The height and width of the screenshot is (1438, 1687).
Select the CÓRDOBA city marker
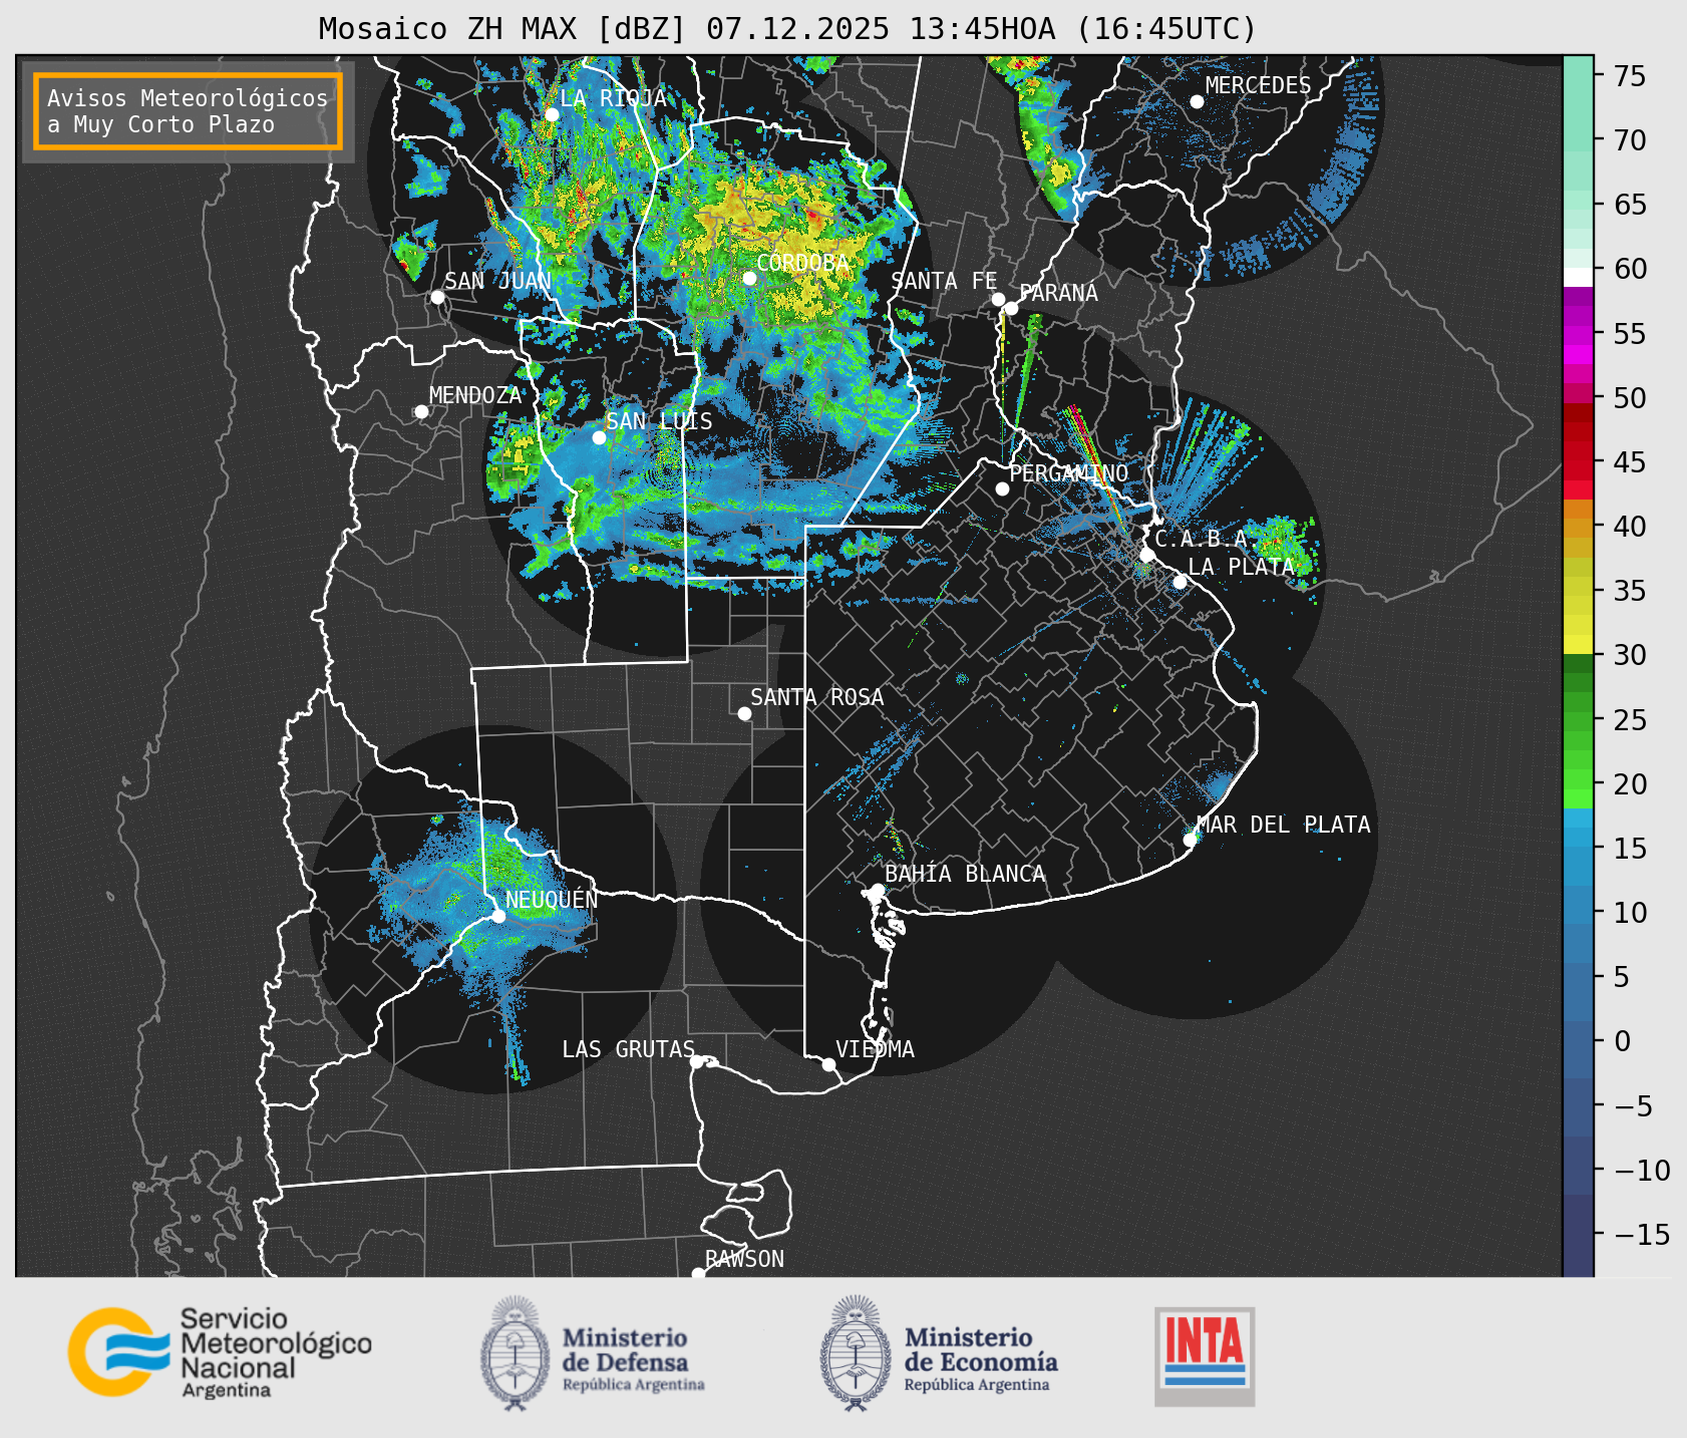point(749,278)
